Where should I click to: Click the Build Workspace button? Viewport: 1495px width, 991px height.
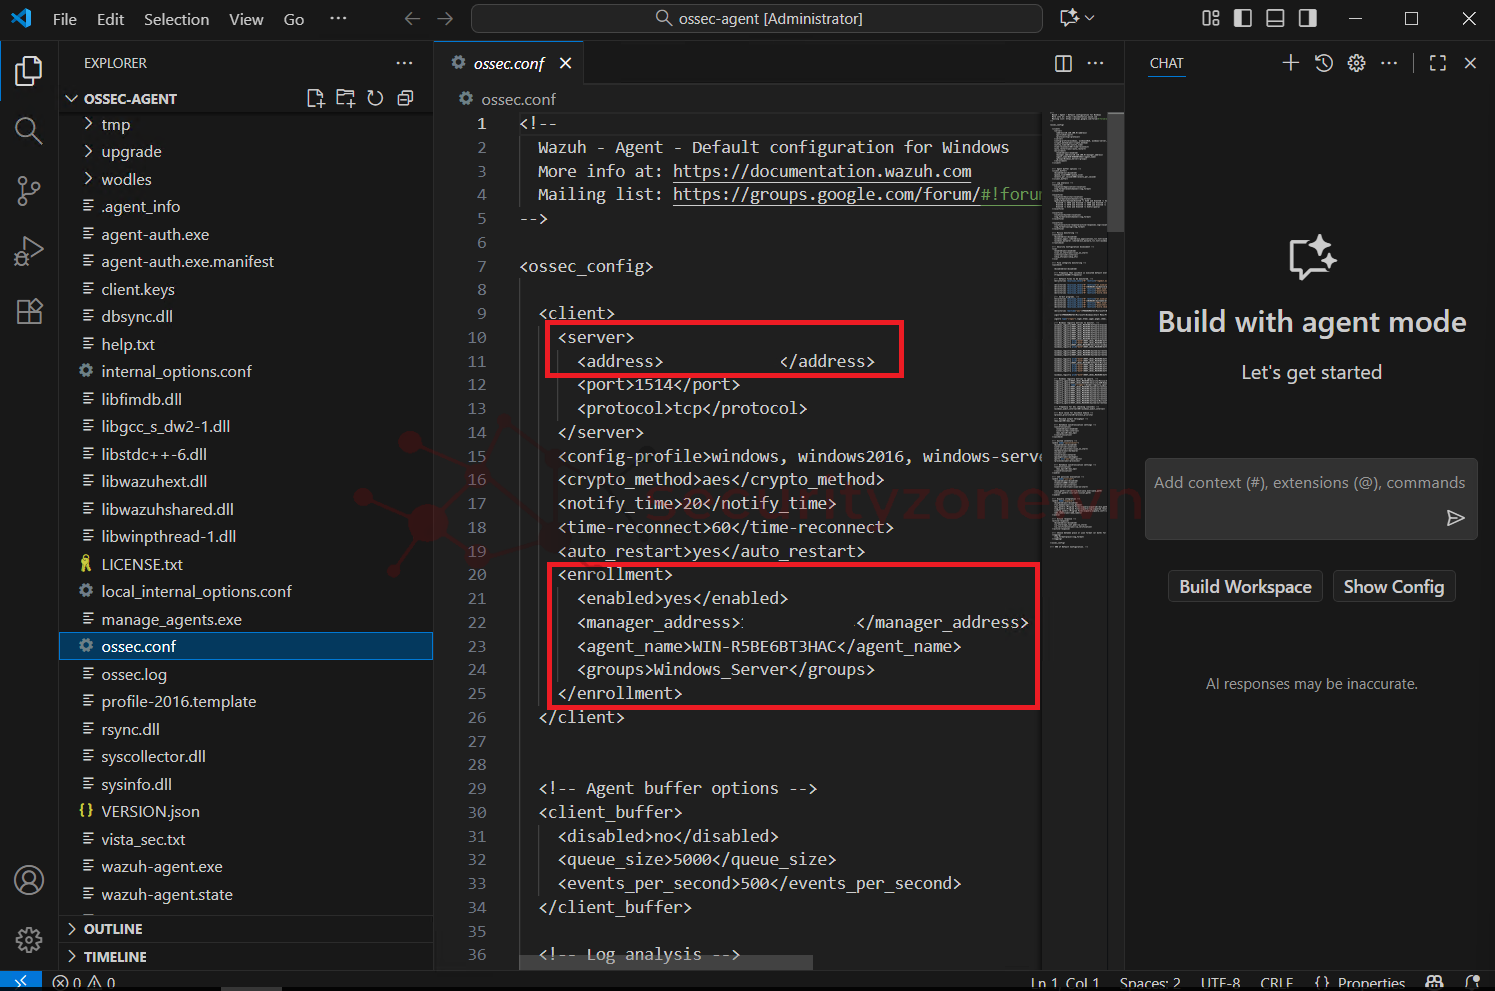[x=1244, y=587]
